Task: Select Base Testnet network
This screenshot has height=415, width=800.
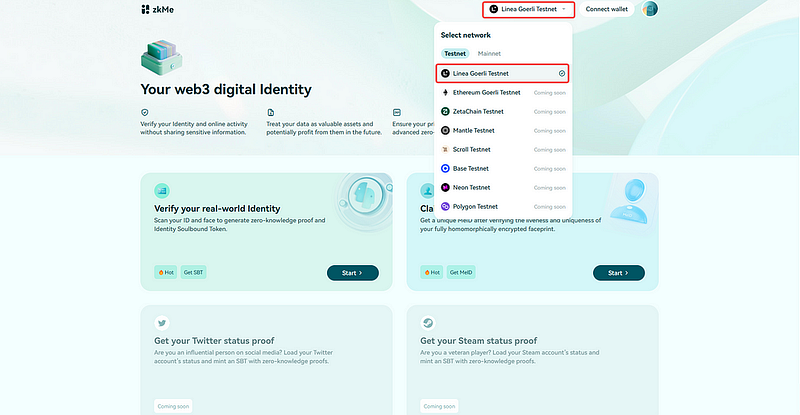Action: point(503,168)
